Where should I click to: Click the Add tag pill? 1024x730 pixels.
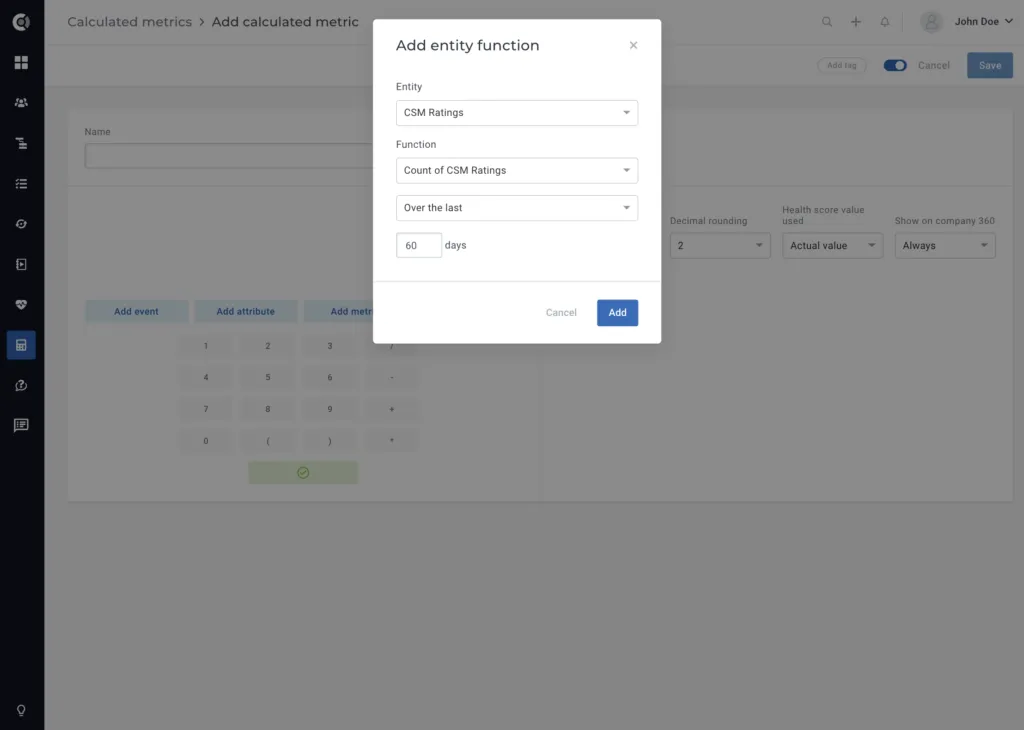(841, 65)
